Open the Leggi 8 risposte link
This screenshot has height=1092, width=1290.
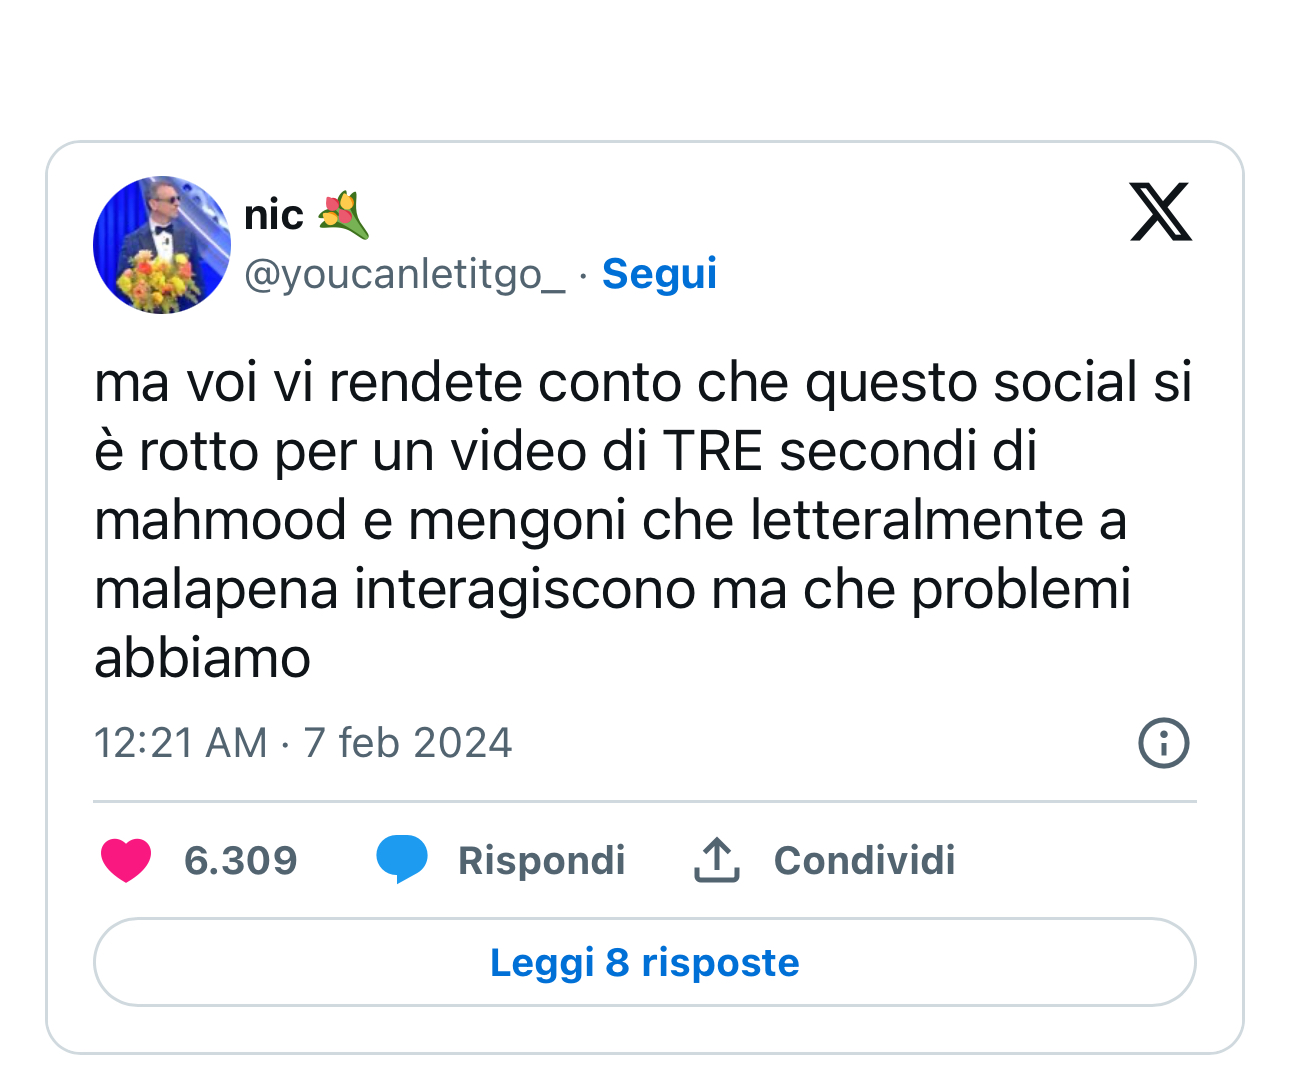pos(644,962)
